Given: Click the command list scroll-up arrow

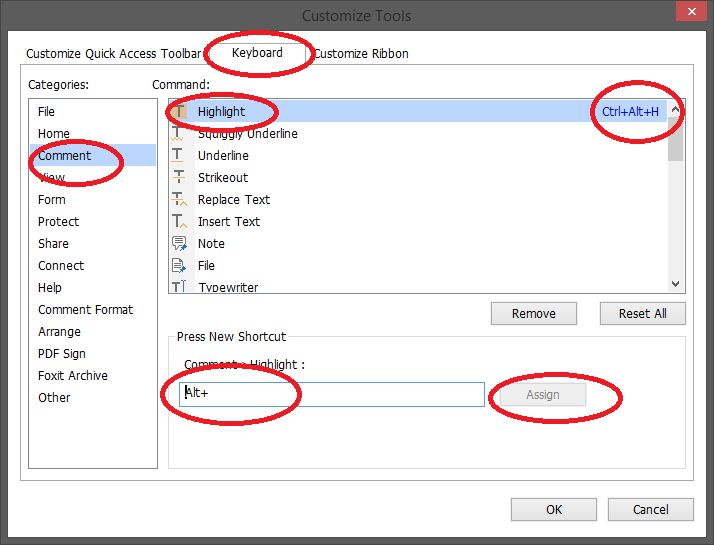Looking at the screenshot, I should pyautogui.click(x=676, y=110).
